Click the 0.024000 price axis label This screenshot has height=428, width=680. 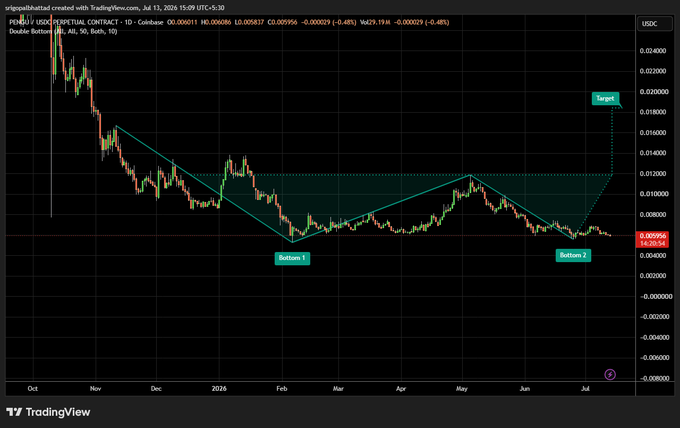[653, 51]
